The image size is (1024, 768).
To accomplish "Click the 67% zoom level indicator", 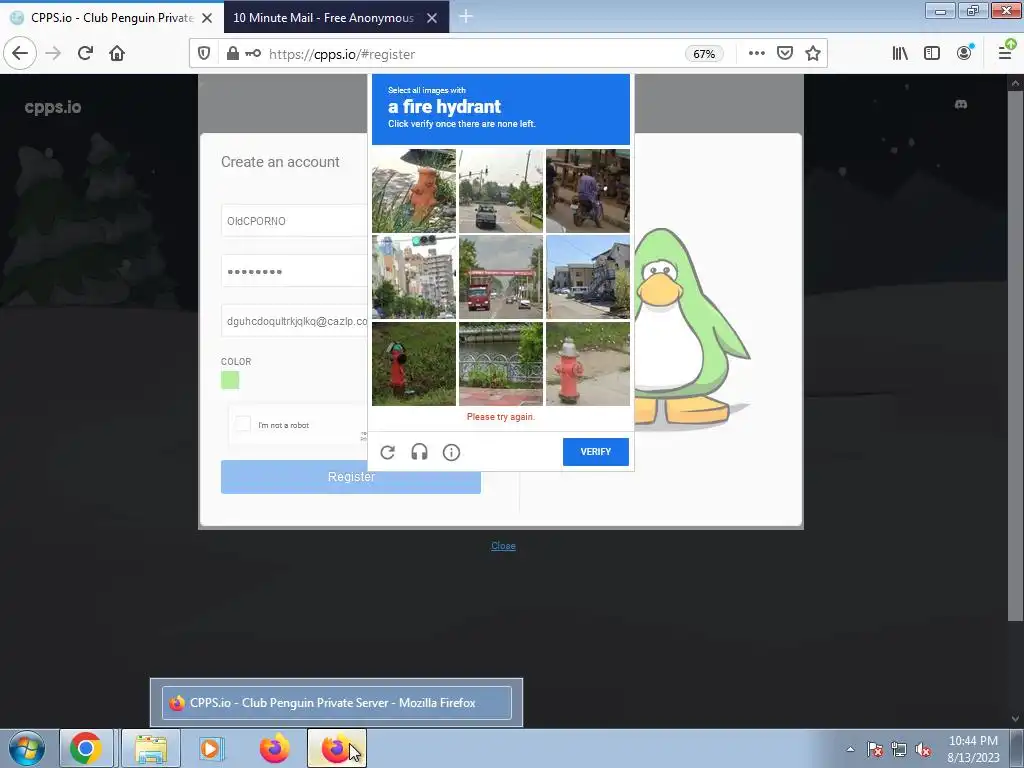I will point(703,54).
